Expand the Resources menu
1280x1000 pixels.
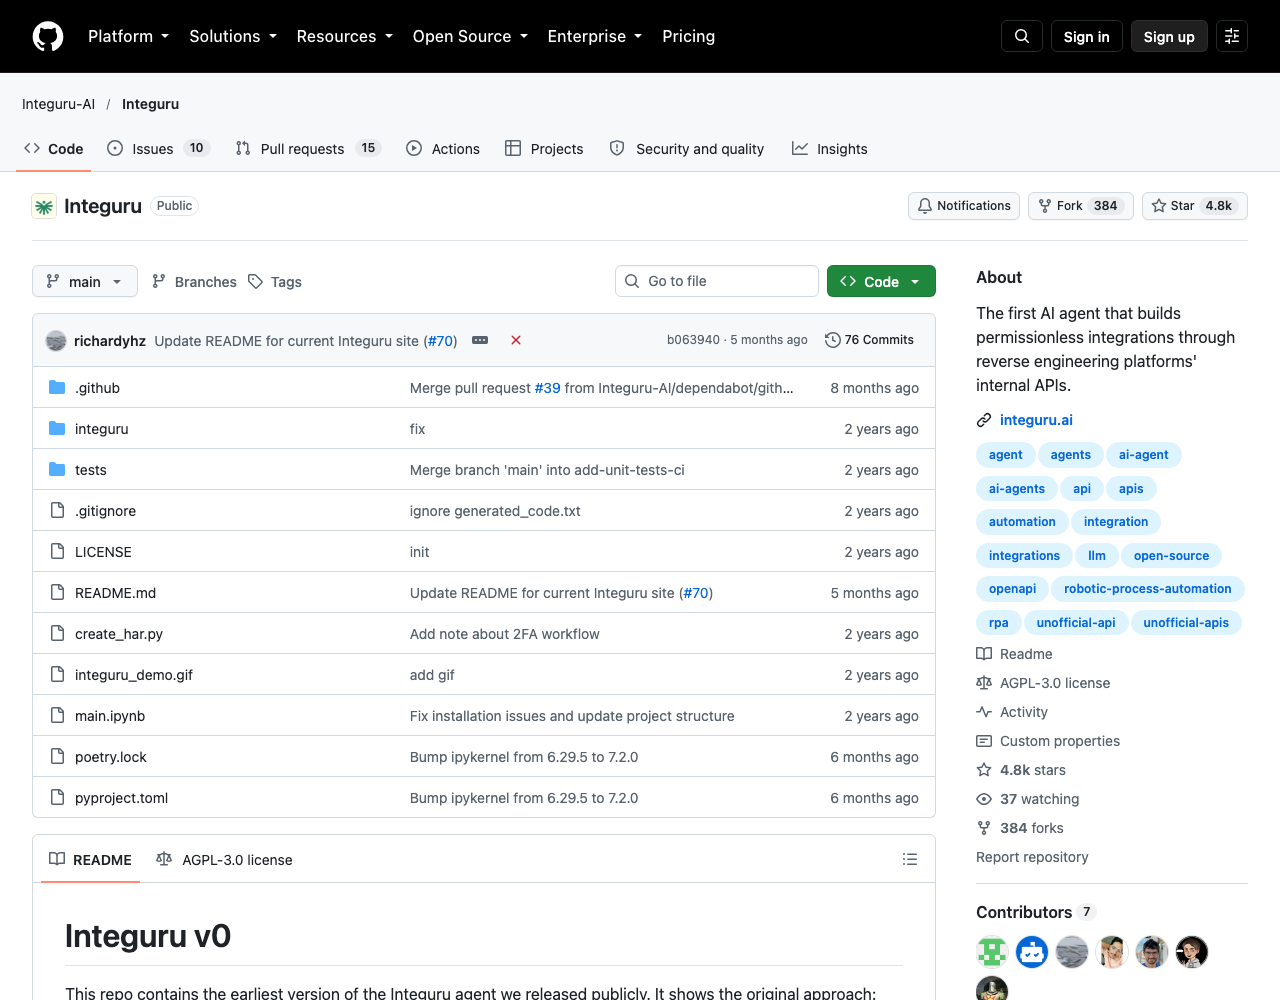click(x=345, y=36)
